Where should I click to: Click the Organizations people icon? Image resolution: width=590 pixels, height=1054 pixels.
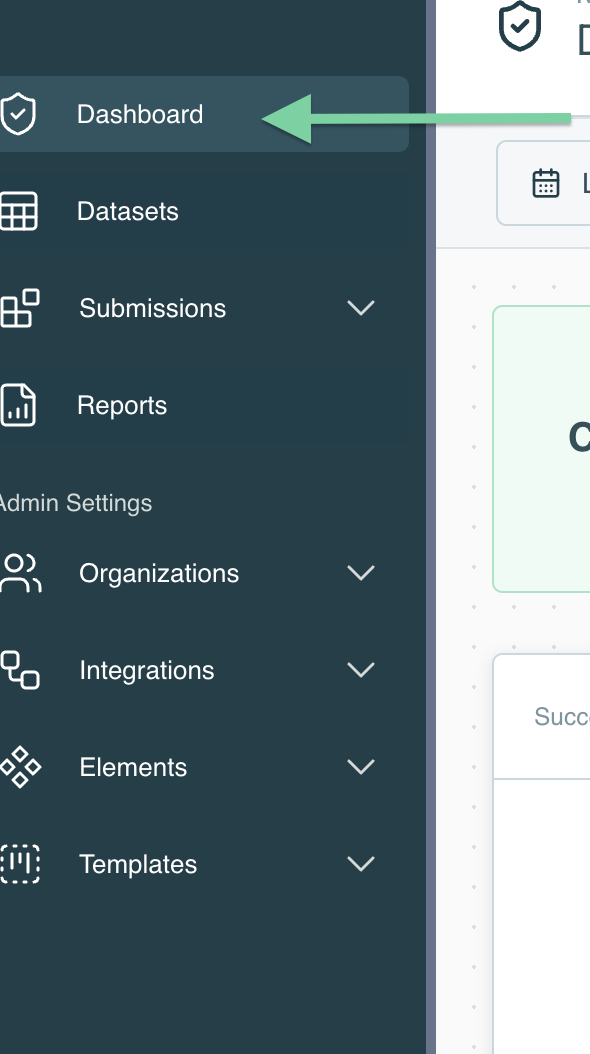20,573
